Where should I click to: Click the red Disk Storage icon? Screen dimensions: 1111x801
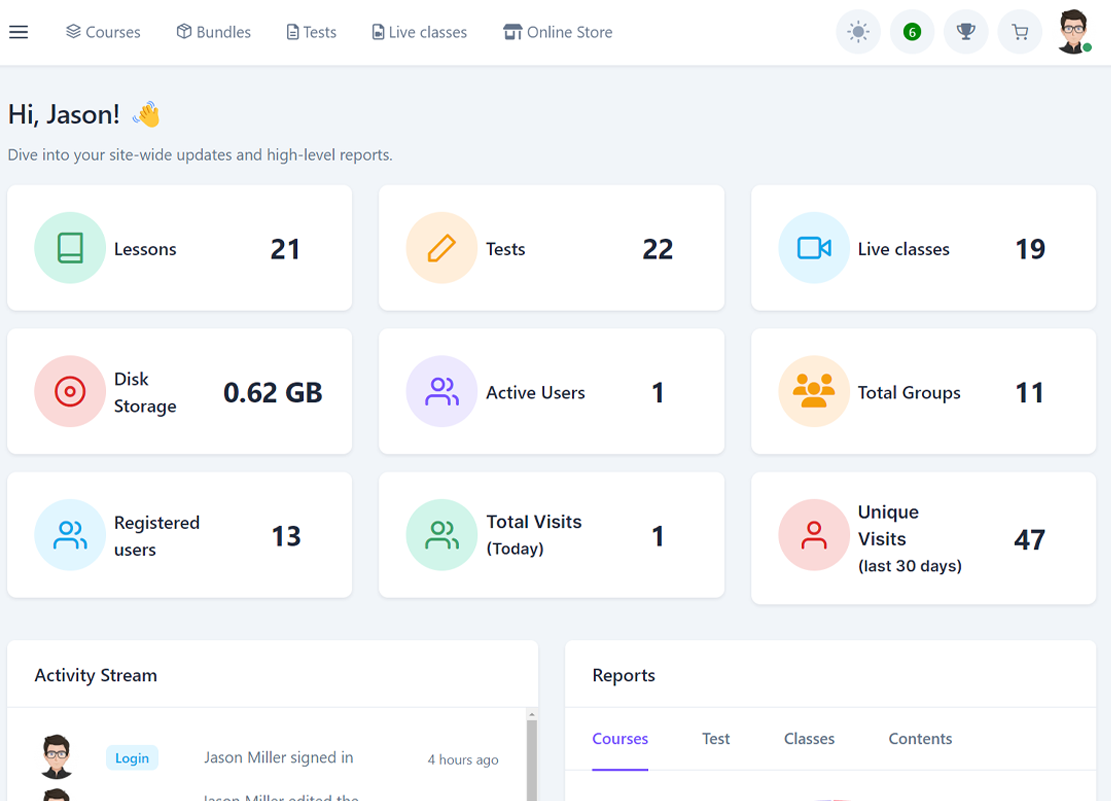(70, 392)
